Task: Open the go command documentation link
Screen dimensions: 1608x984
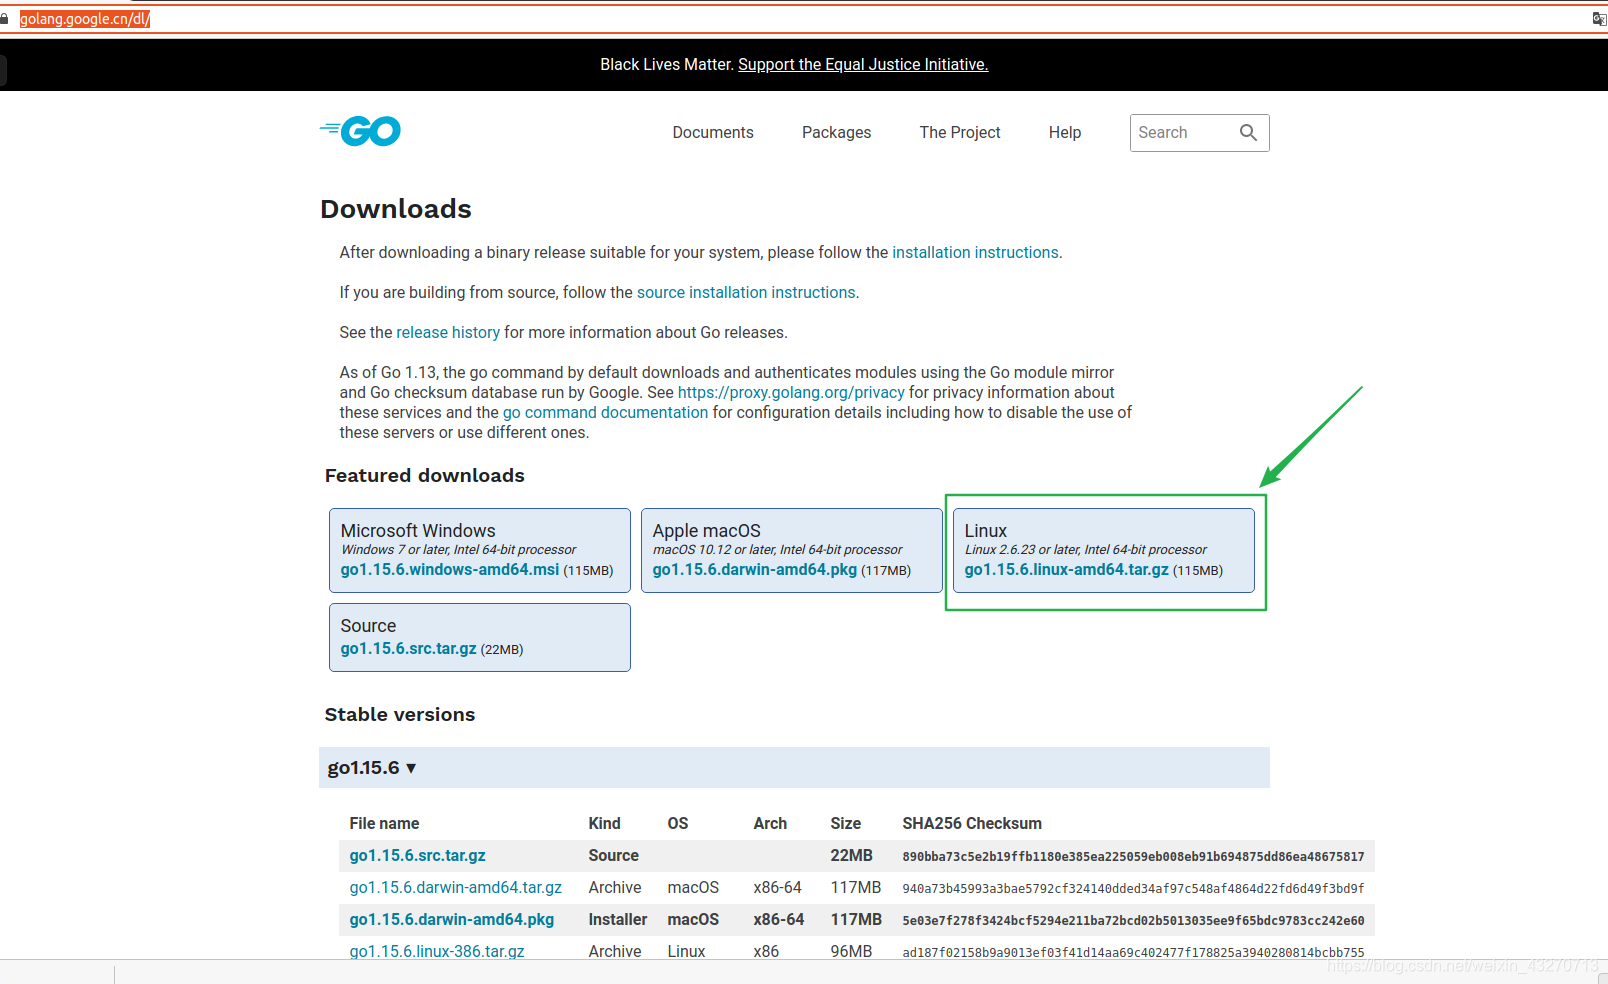Action: point(605,412)
